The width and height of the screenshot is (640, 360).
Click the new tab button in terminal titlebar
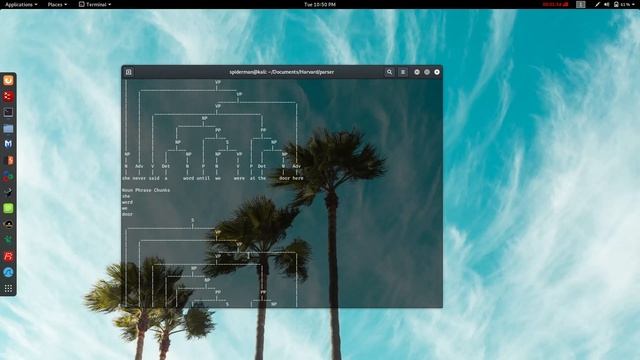pos(129,72)
